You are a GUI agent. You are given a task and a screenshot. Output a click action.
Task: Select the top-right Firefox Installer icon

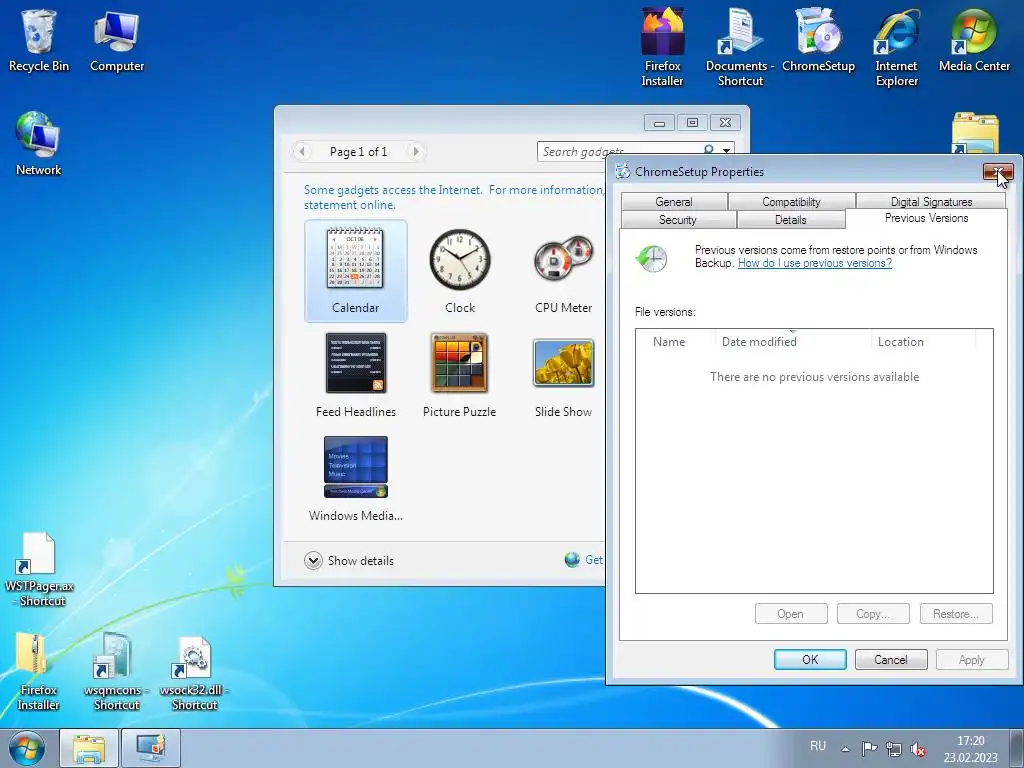coord(662,46)
